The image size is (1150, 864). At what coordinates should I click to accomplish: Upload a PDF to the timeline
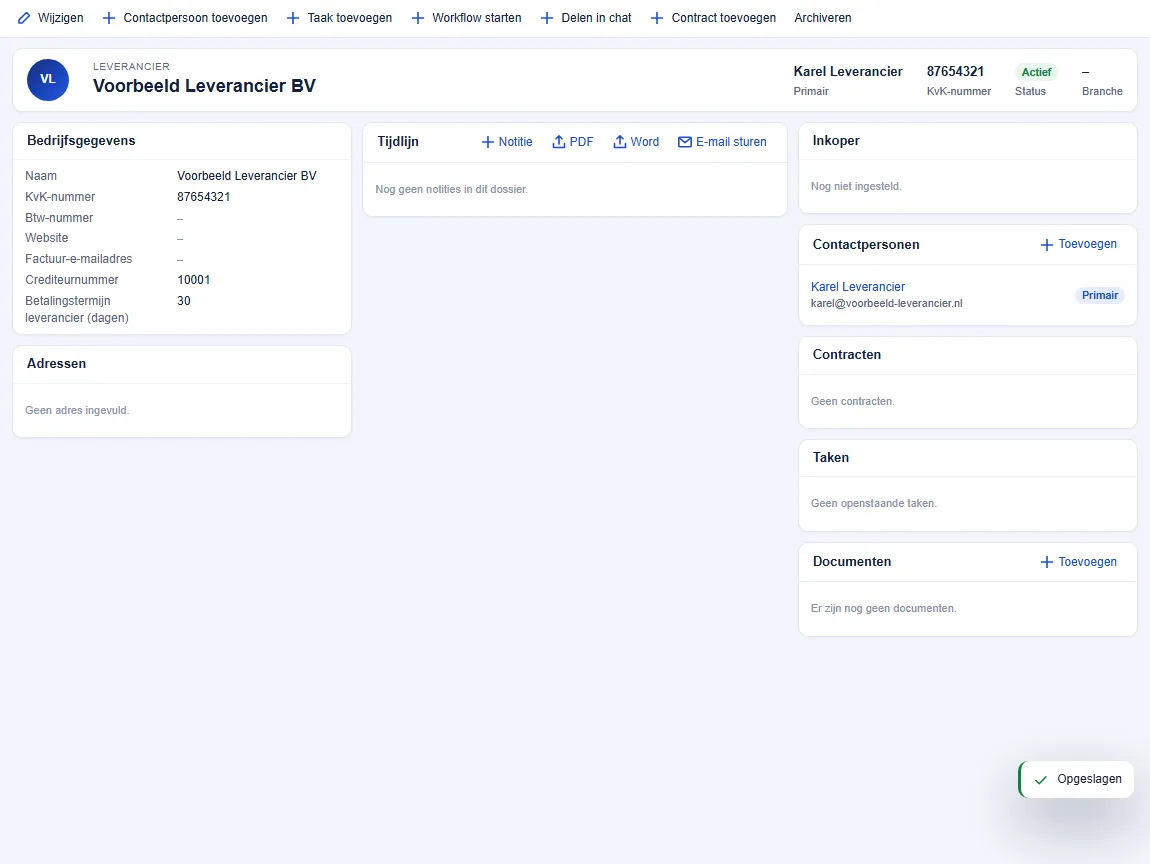[x=573, y=142]
